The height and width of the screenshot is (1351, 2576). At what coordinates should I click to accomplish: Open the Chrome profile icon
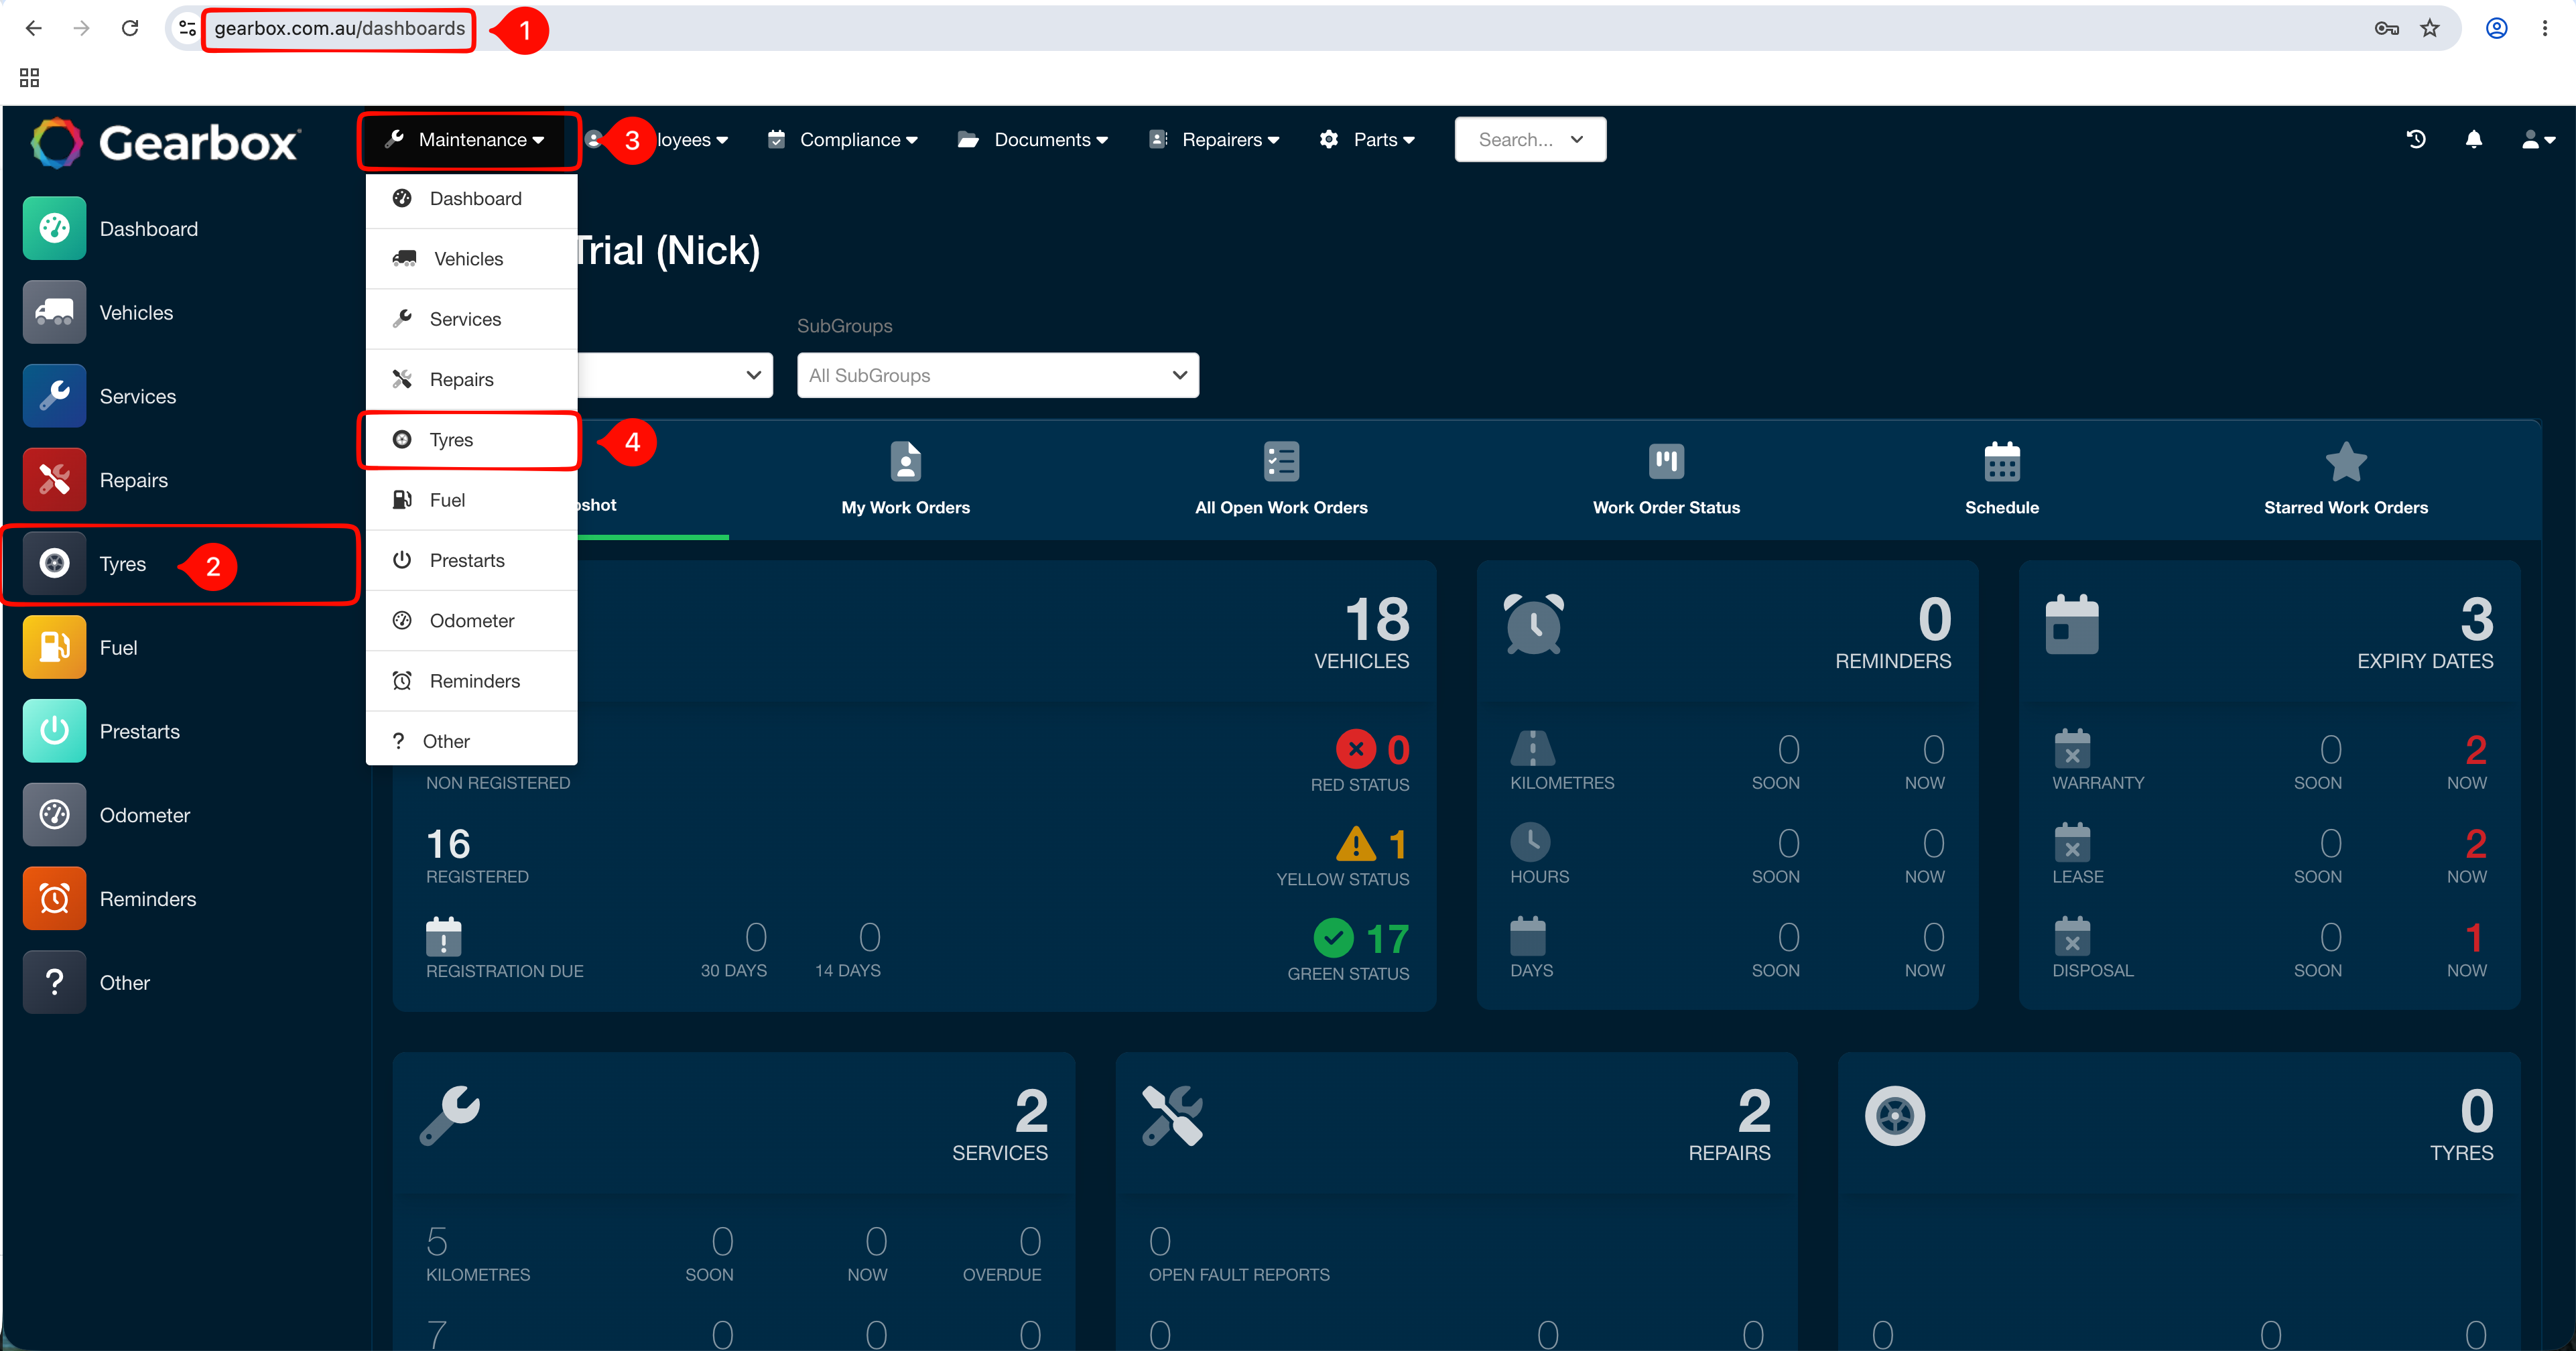[2497, 28]
